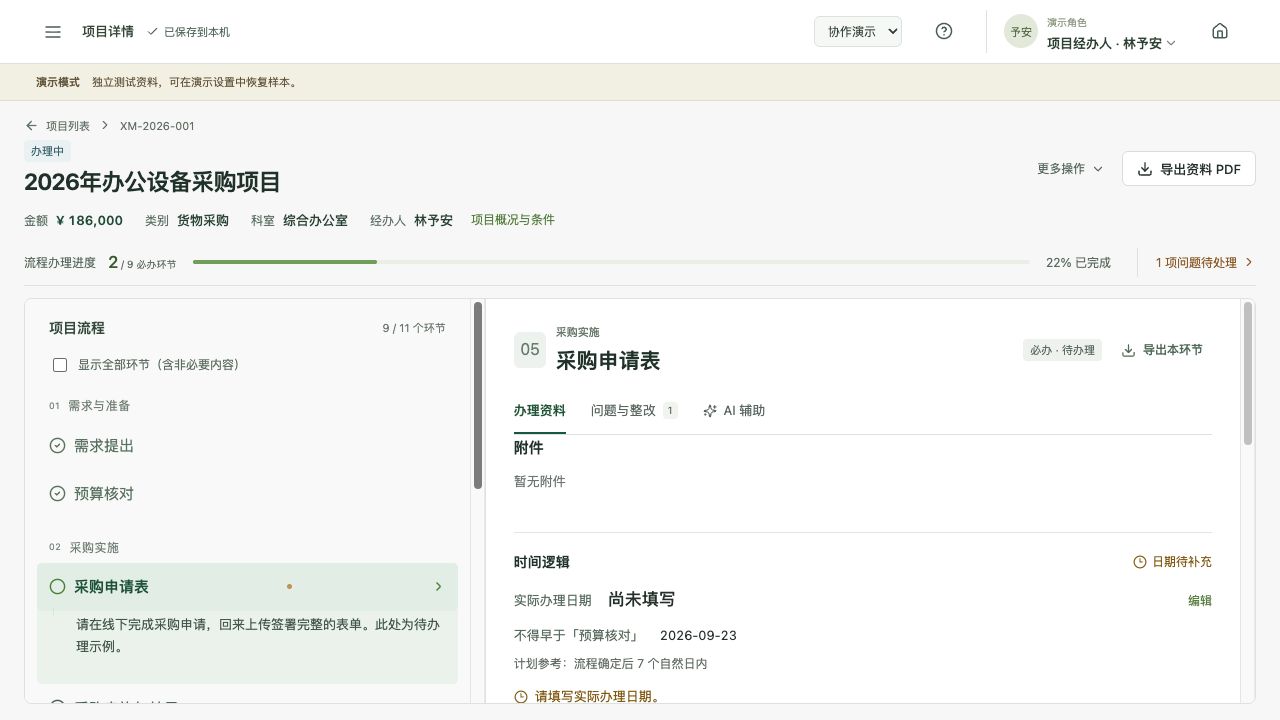
Task: Open the 项目概况与条件 link
Action: 513,220
